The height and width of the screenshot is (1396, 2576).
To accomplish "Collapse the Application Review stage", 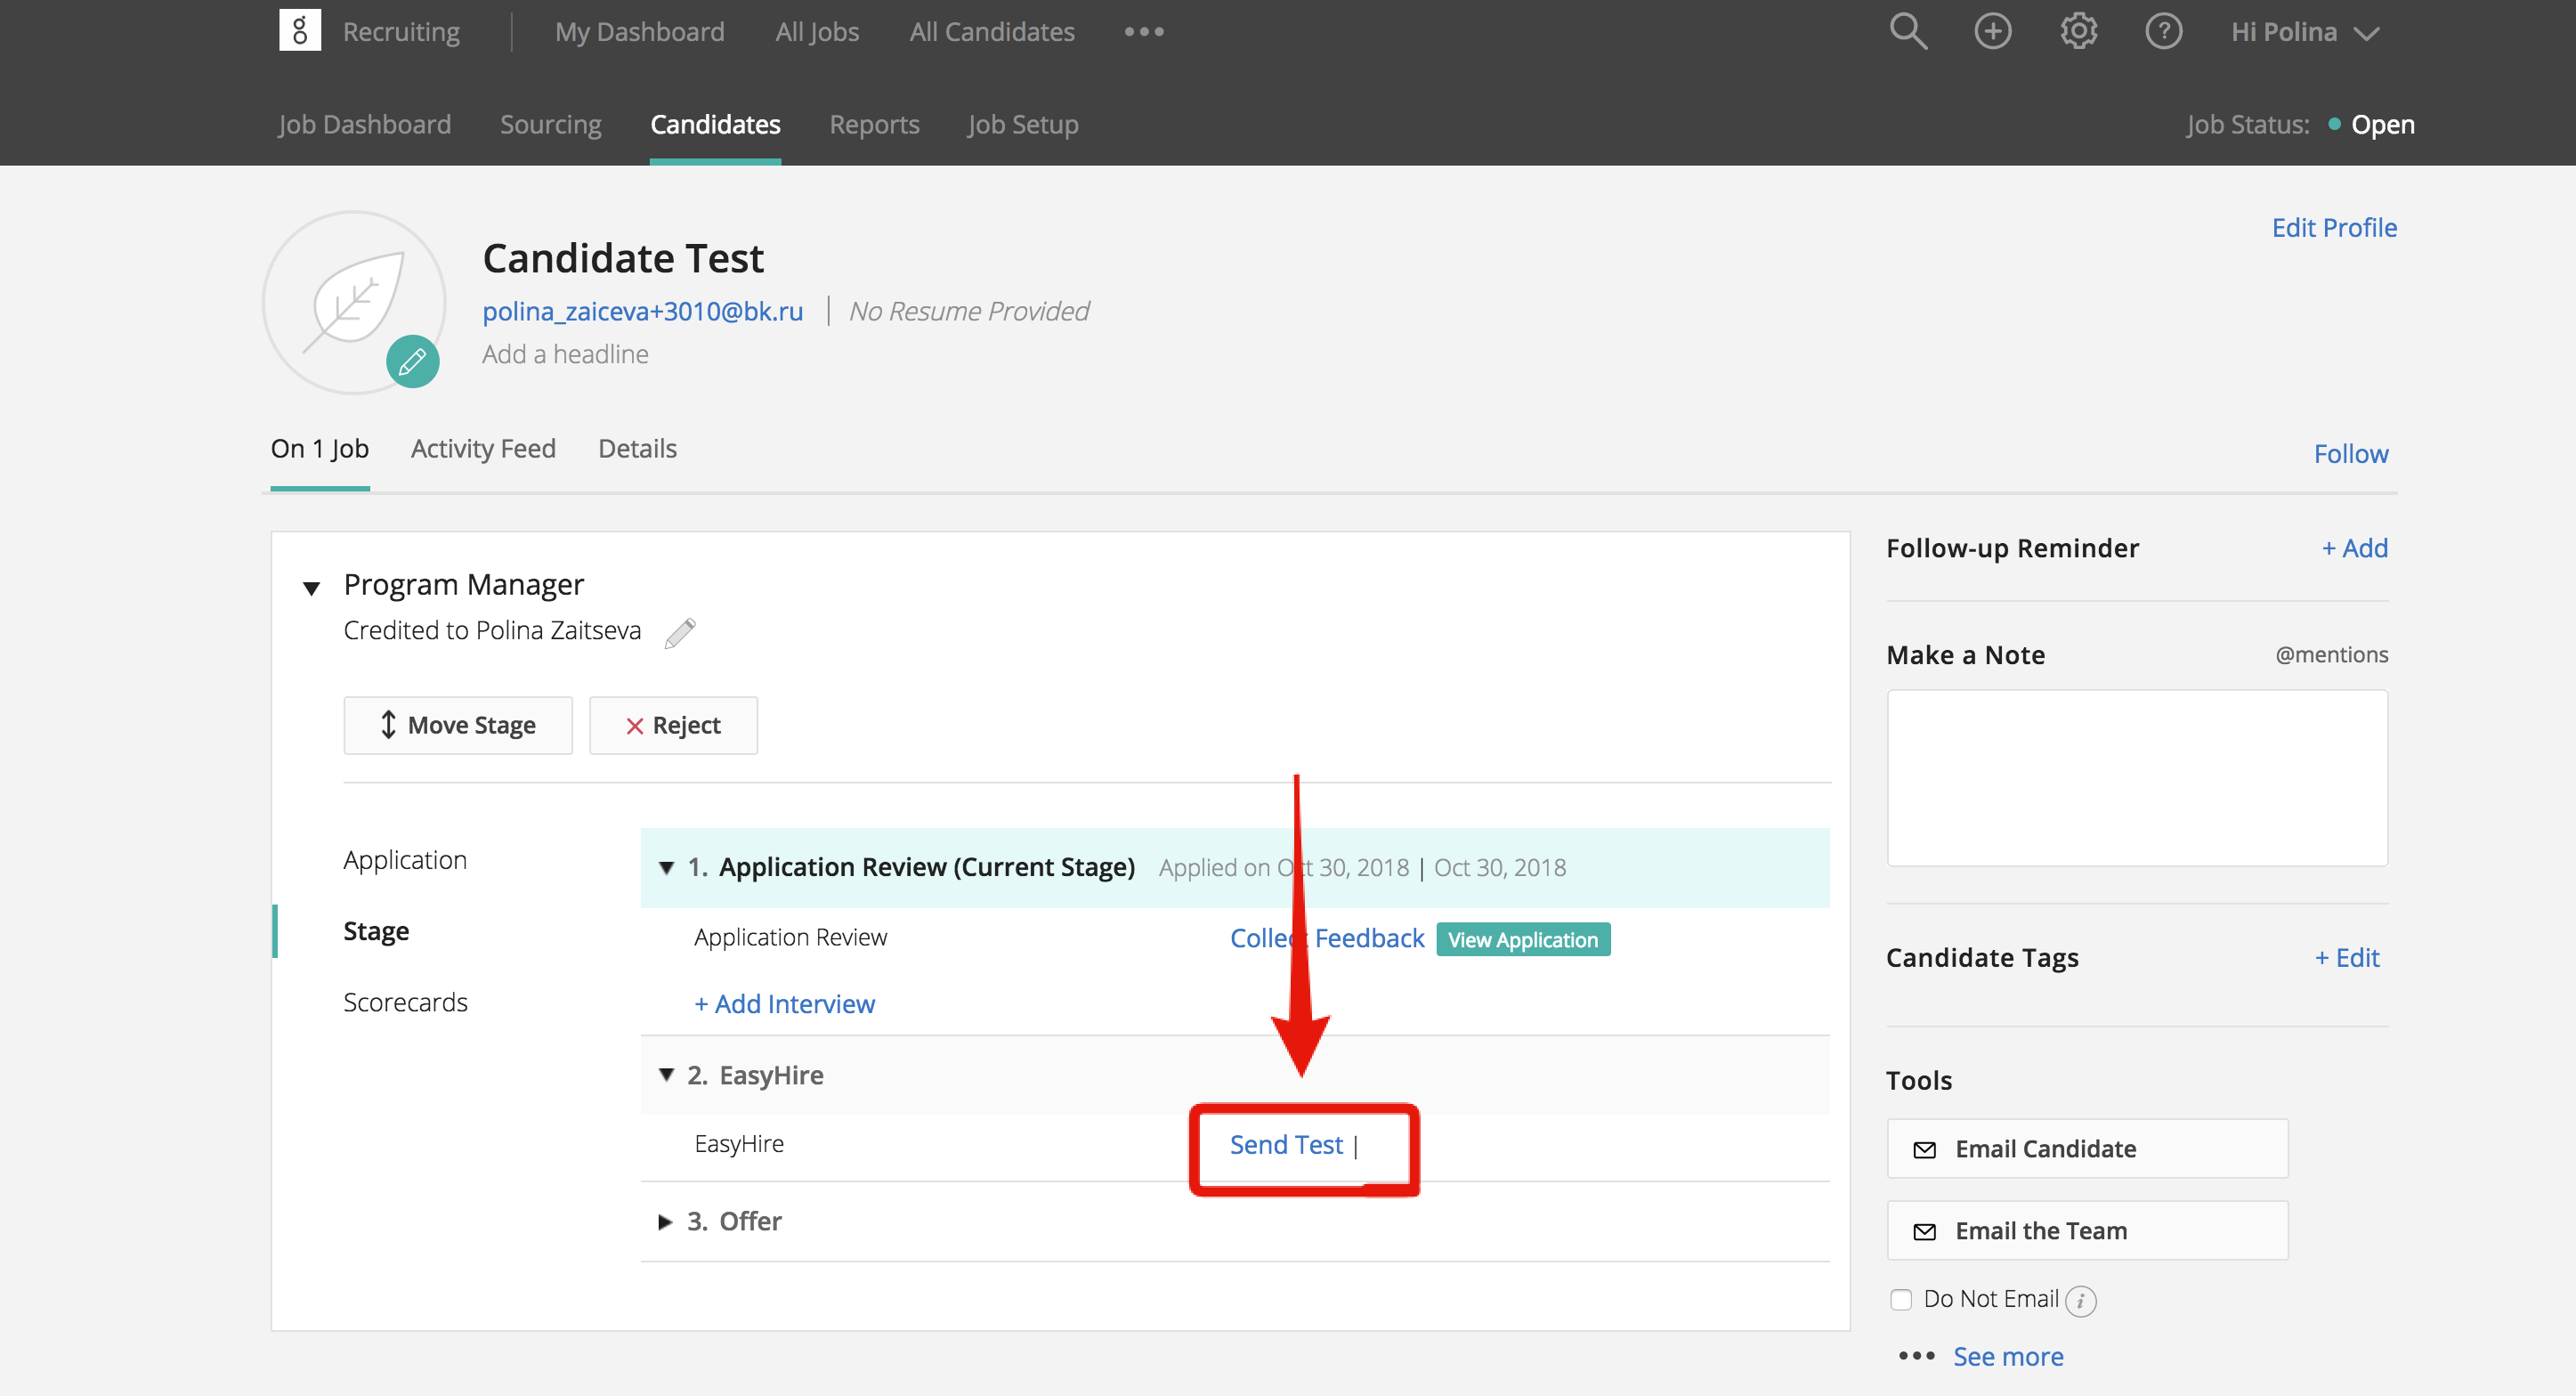I will coord(666,867).
